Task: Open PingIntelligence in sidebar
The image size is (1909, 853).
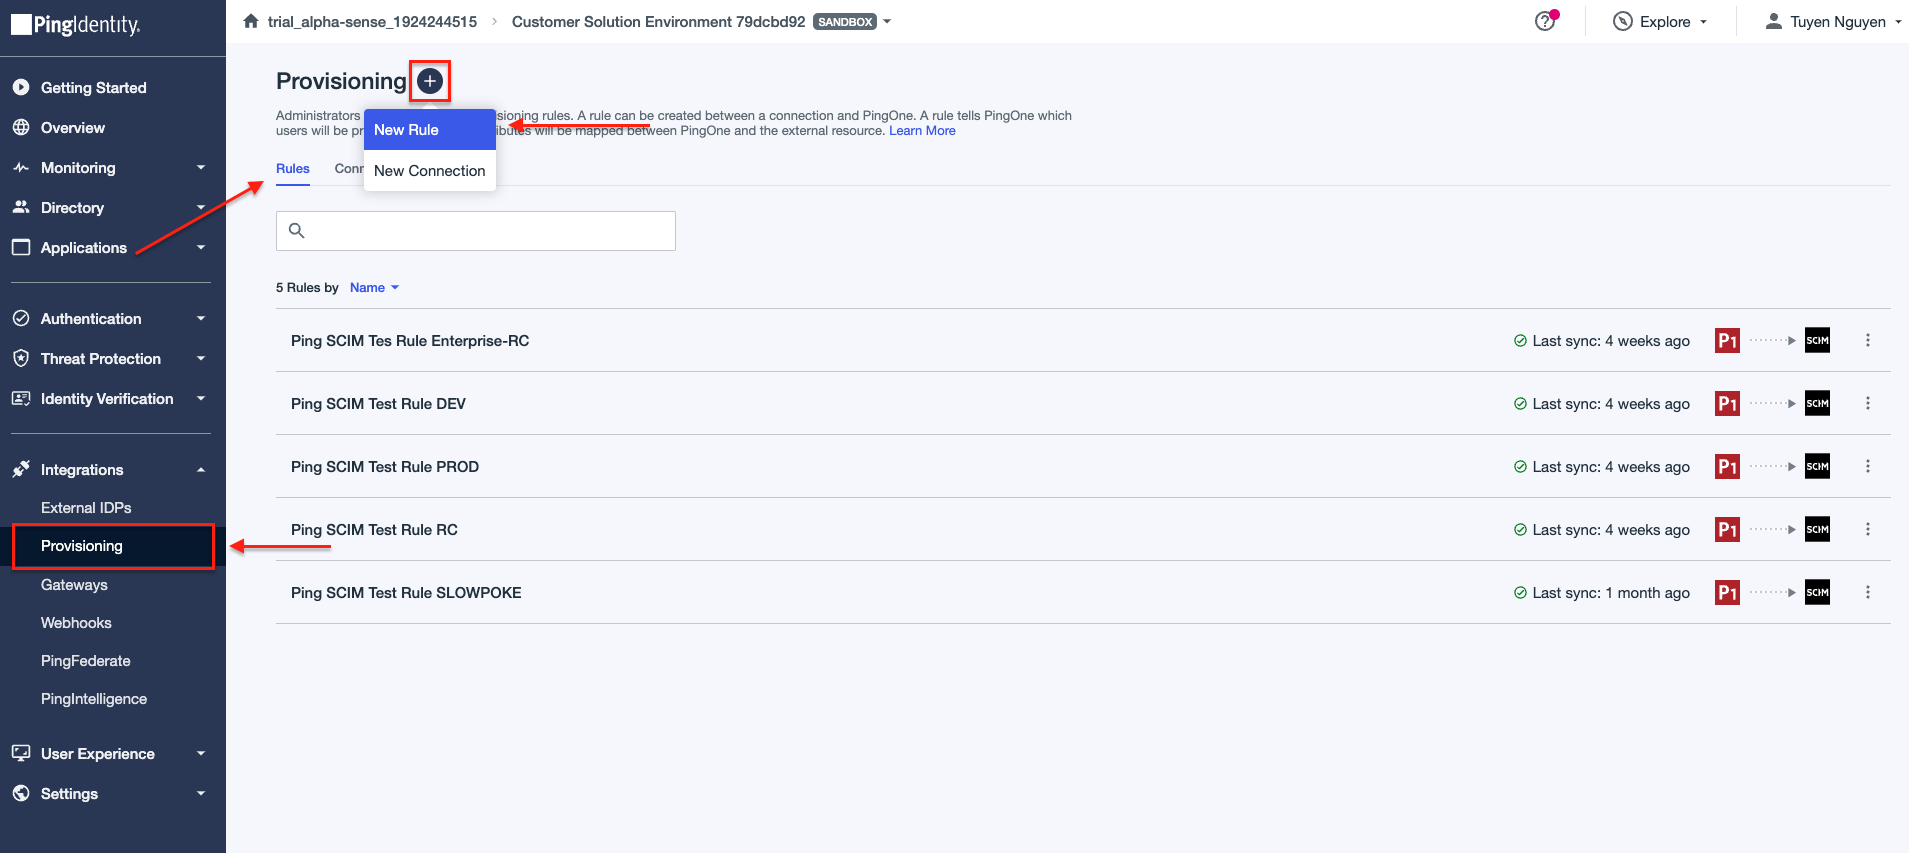Action: (94, 699)
